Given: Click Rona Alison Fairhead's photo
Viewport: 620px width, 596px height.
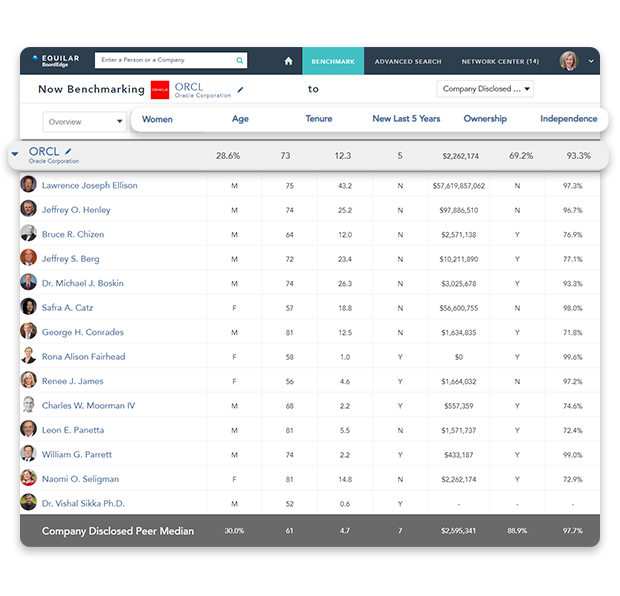Looking at the screenshot, I should click(x=28, y=355).
